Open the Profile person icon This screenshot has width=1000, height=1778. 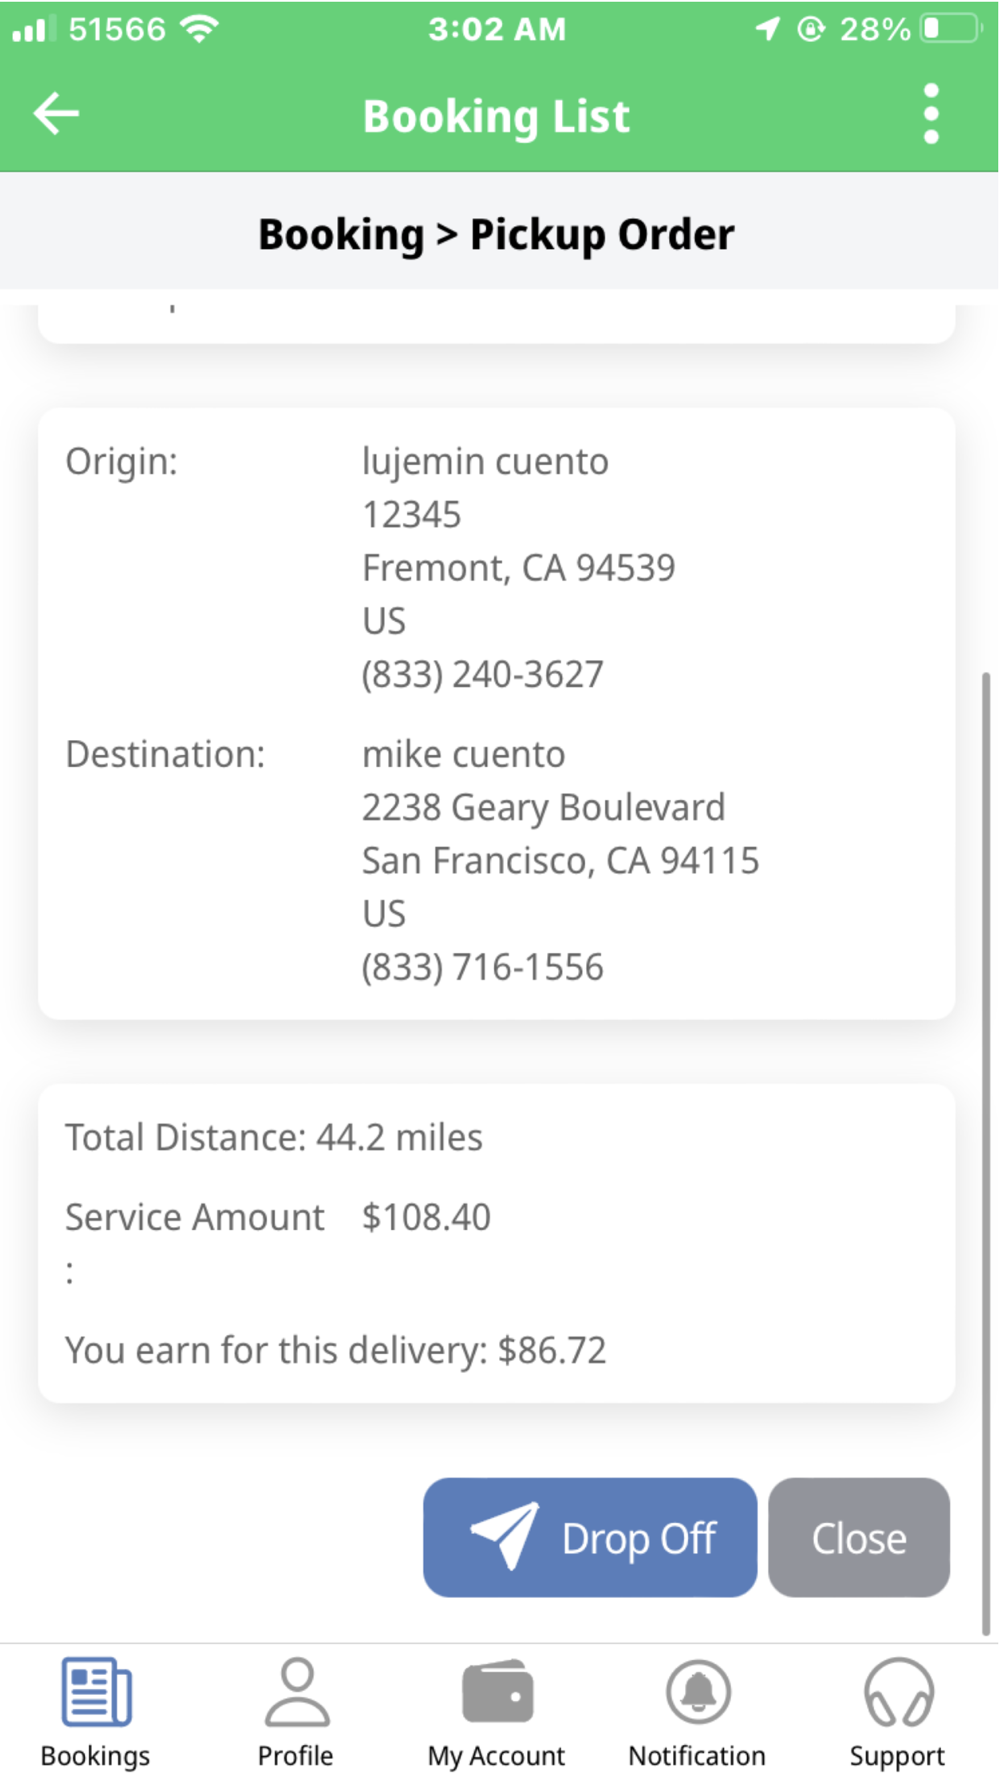click(297, 1692)
